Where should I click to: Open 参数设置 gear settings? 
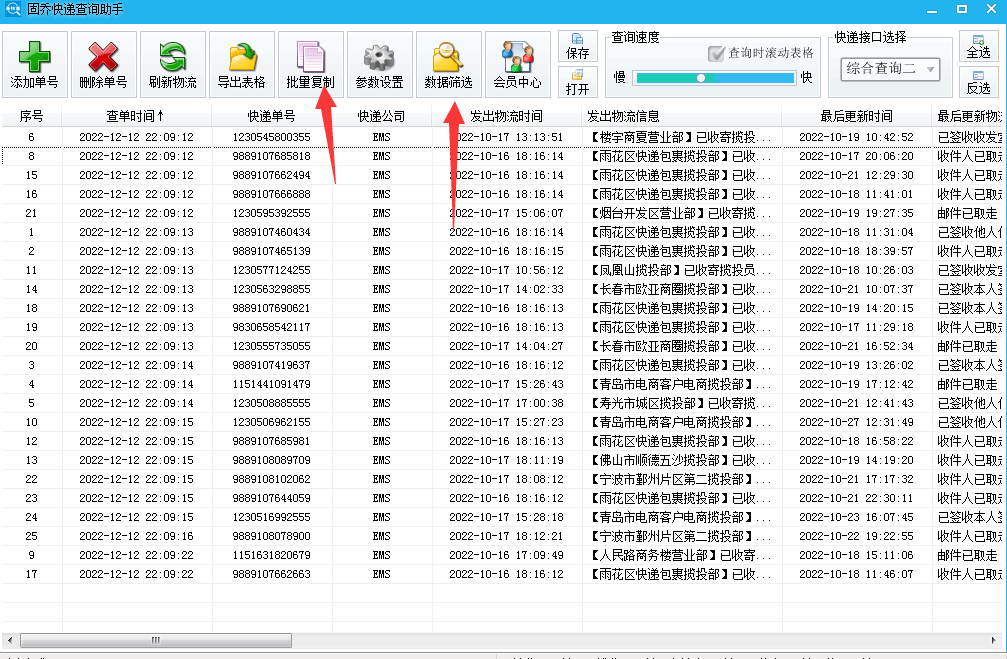pyautogui.click(x=380, y=64)
